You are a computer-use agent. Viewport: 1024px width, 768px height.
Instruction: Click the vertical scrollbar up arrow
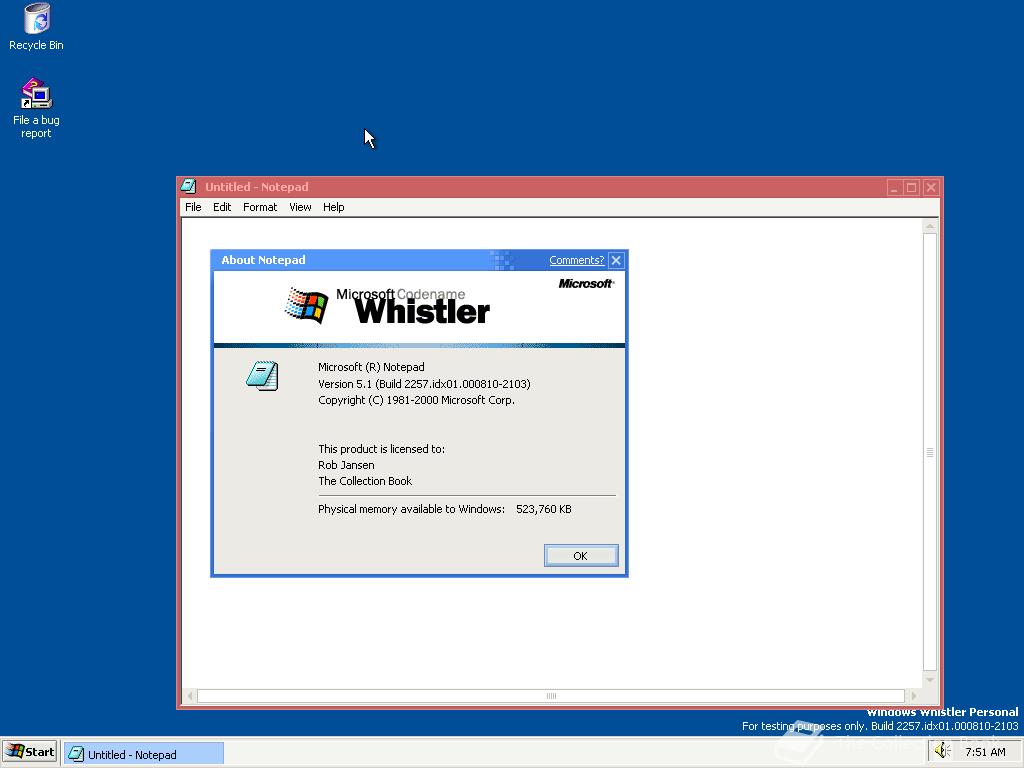(x=930, y=226)
